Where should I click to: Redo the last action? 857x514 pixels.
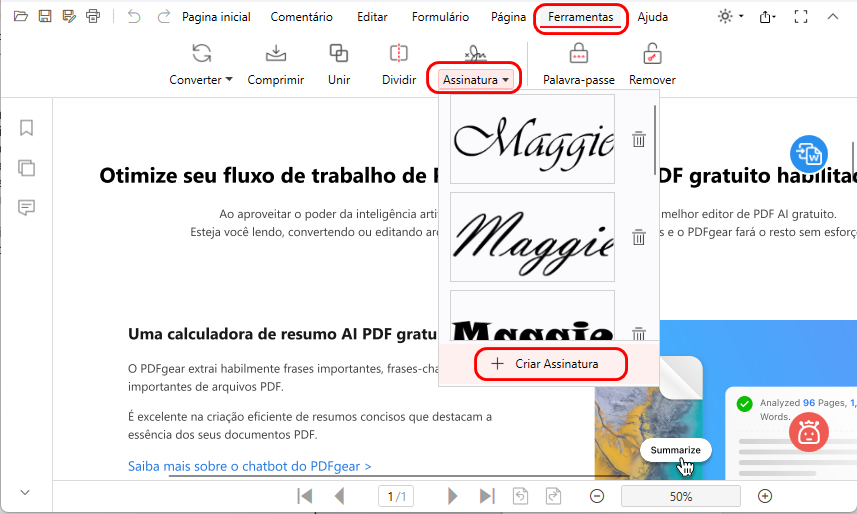pyautogui.click(x=163, y=17)
